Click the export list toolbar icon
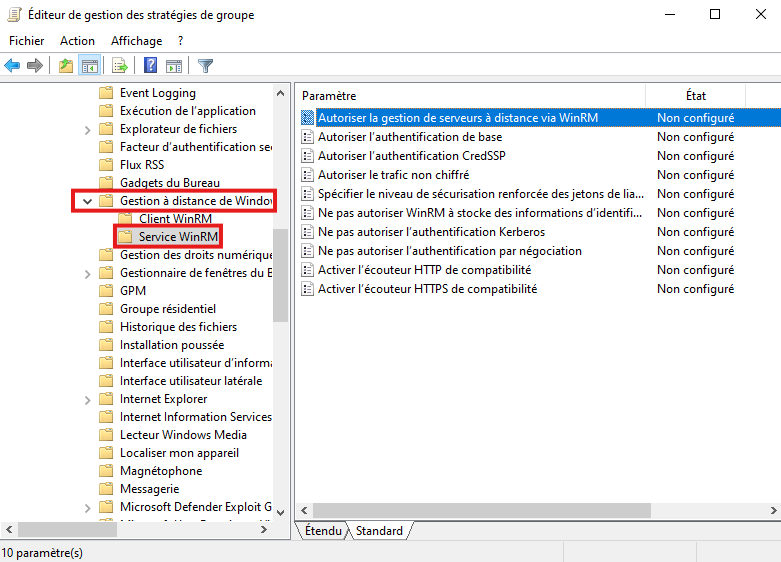781x562 pixels. click(x=120, y=66)
